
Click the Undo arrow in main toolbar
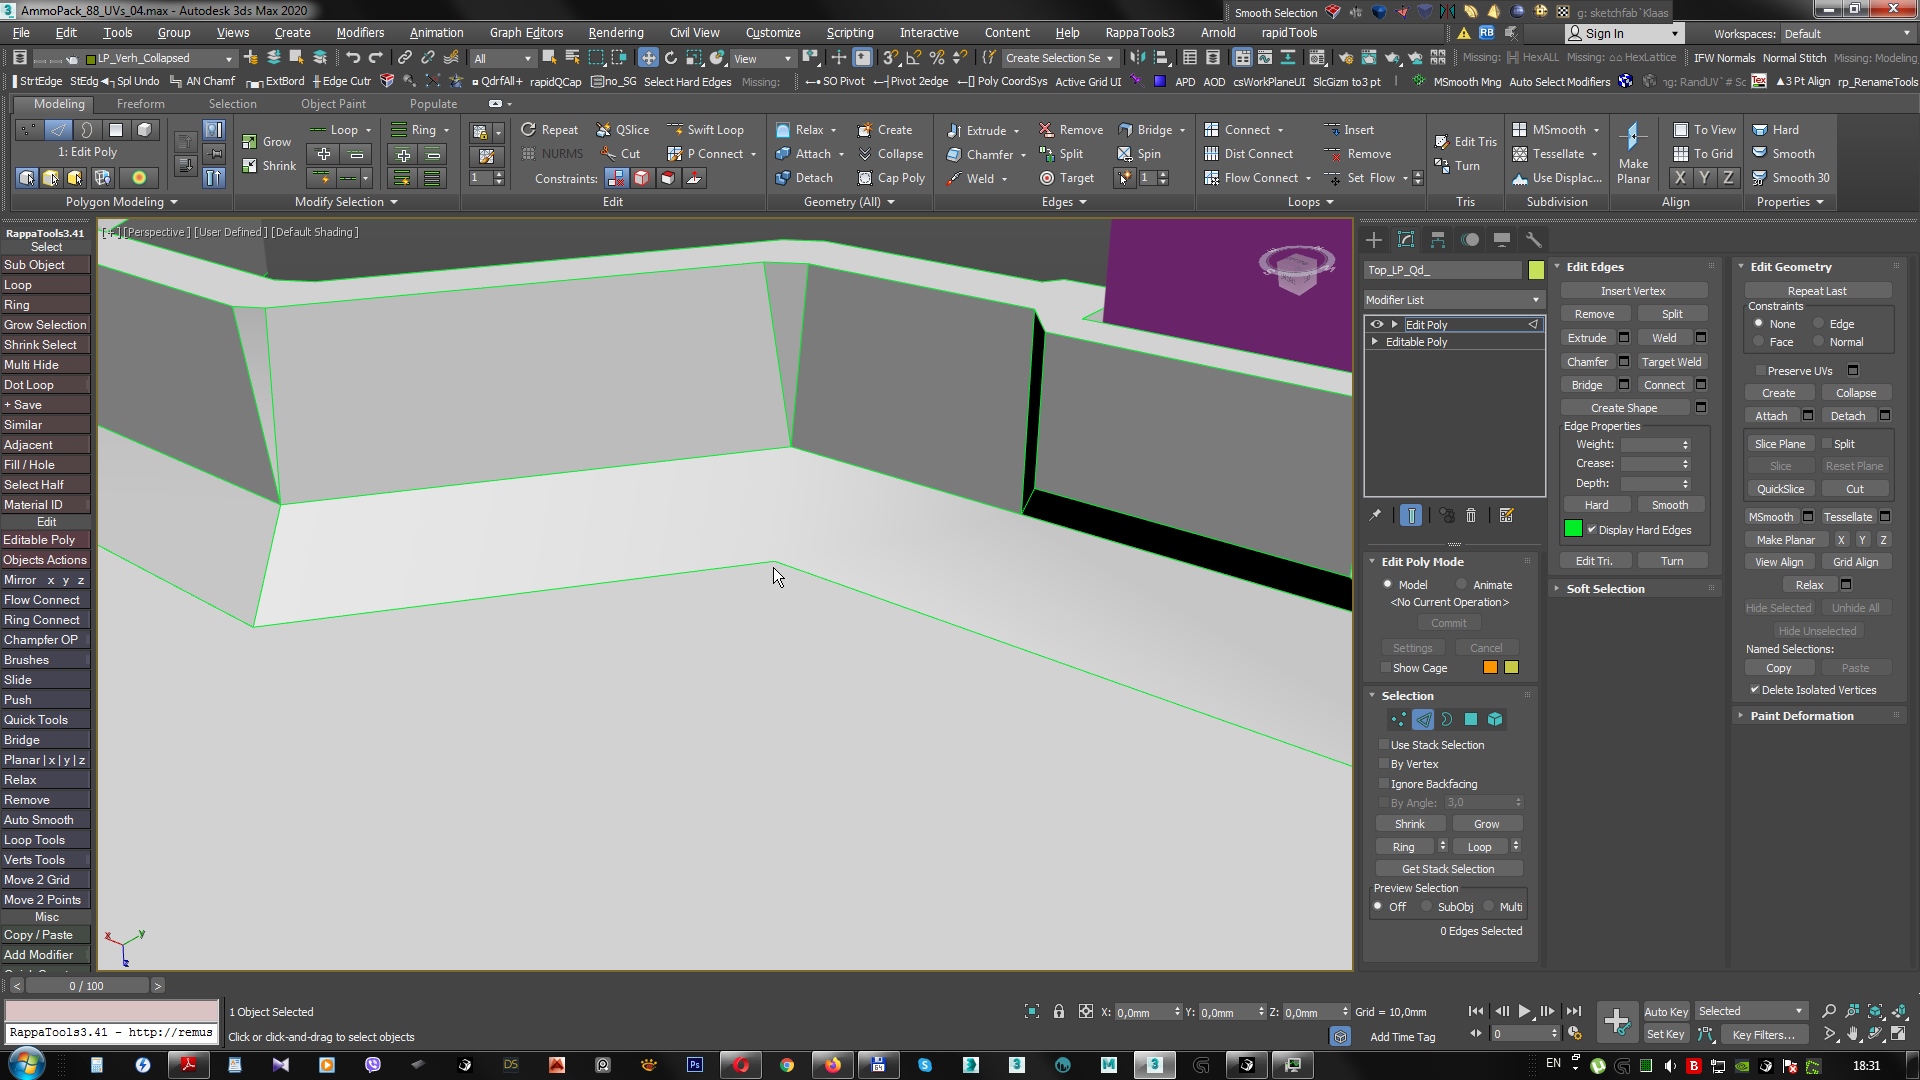click(353, 58)
